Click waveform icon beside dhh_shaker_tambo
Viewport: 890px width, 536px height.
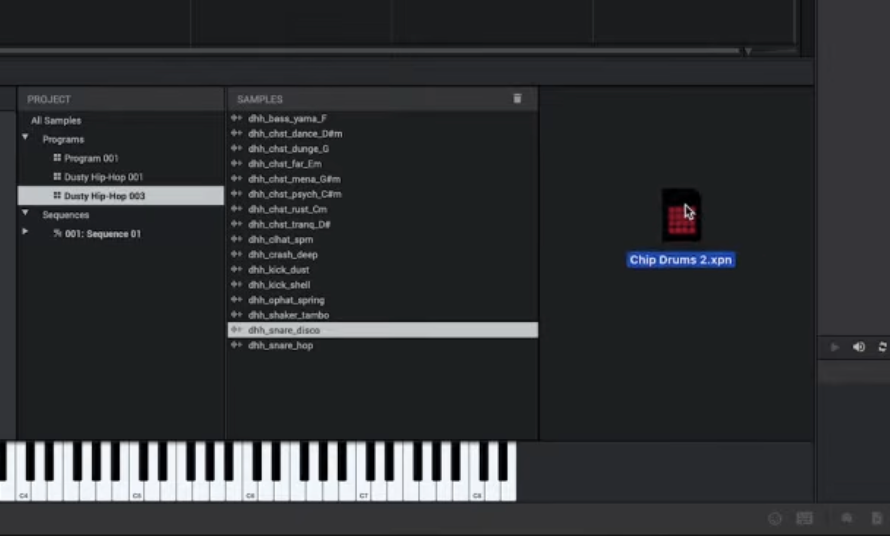click(237, 315)
